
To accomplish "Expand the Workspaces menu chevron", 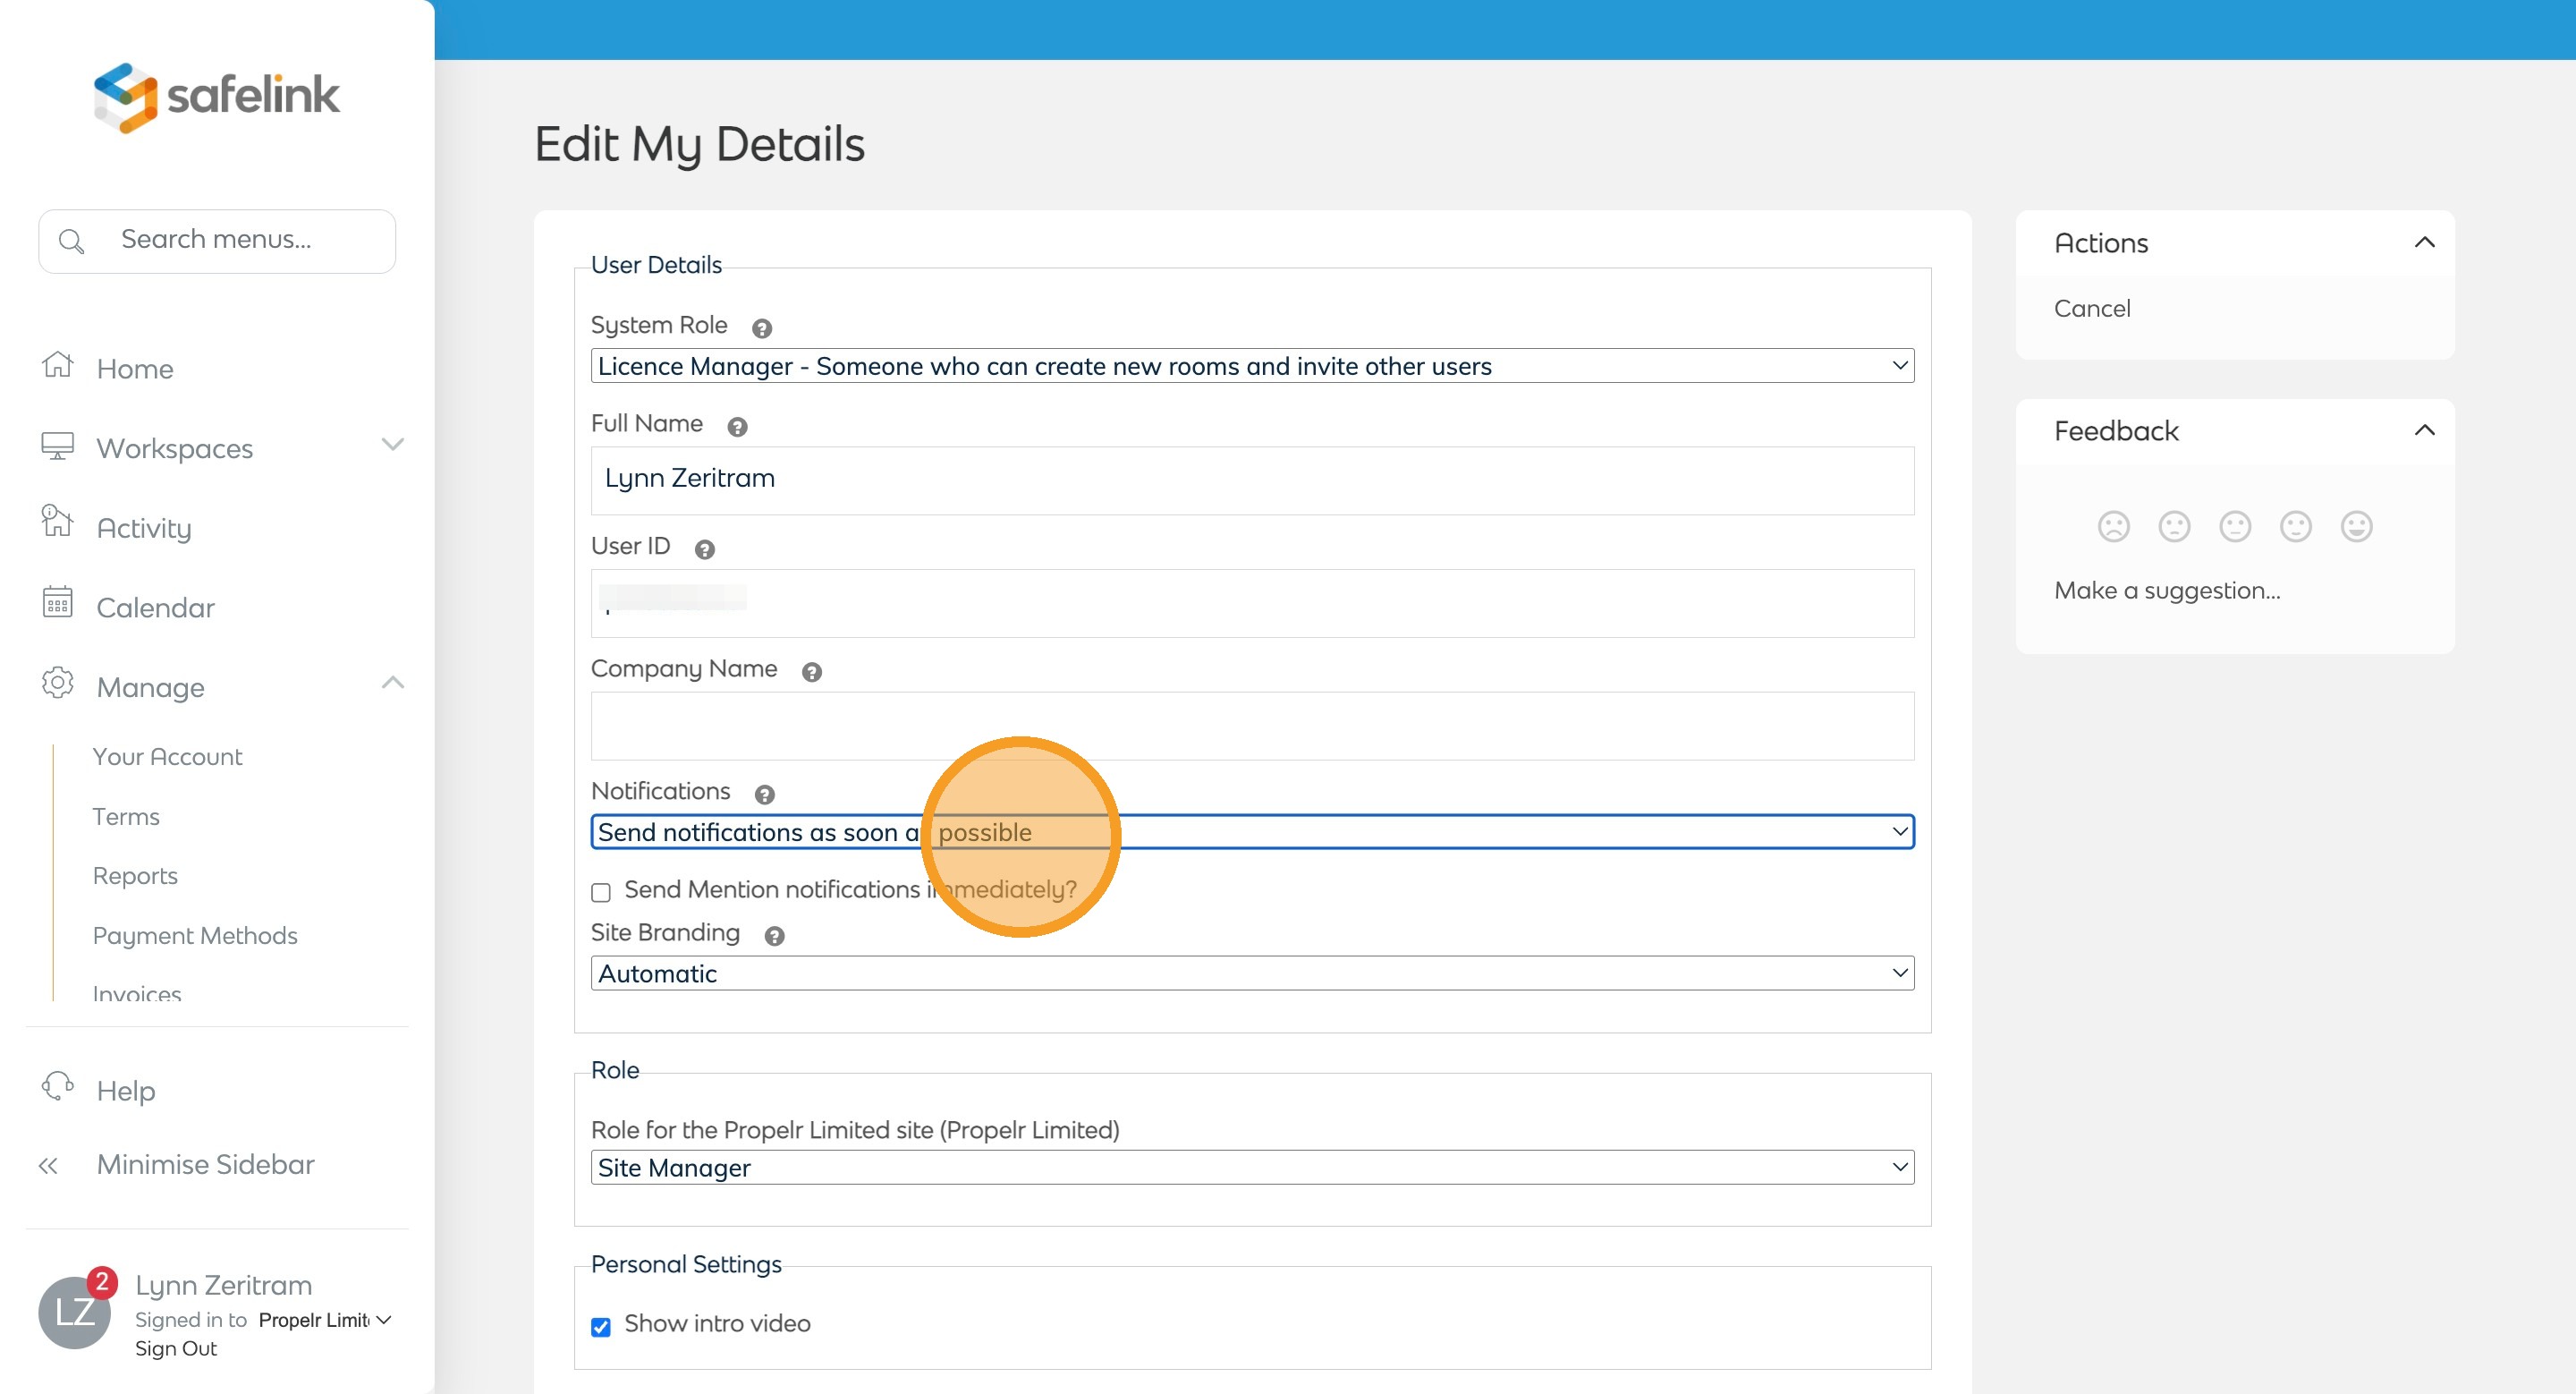I will [392, 445].
